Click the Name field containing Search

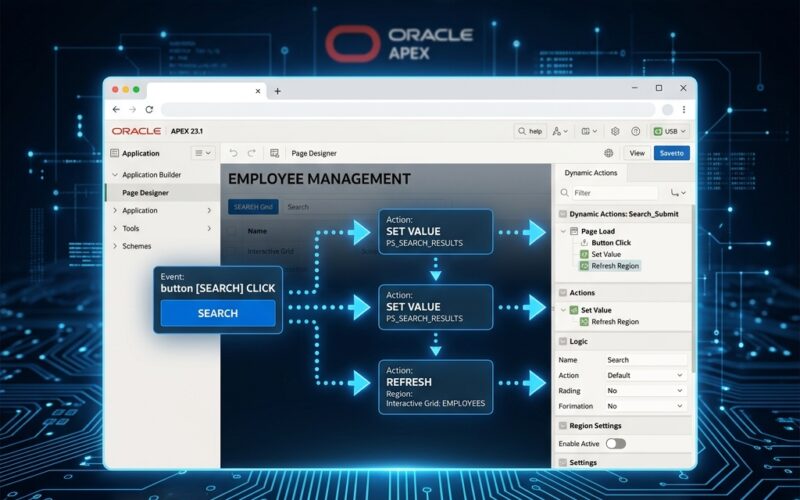click(645, 360)
